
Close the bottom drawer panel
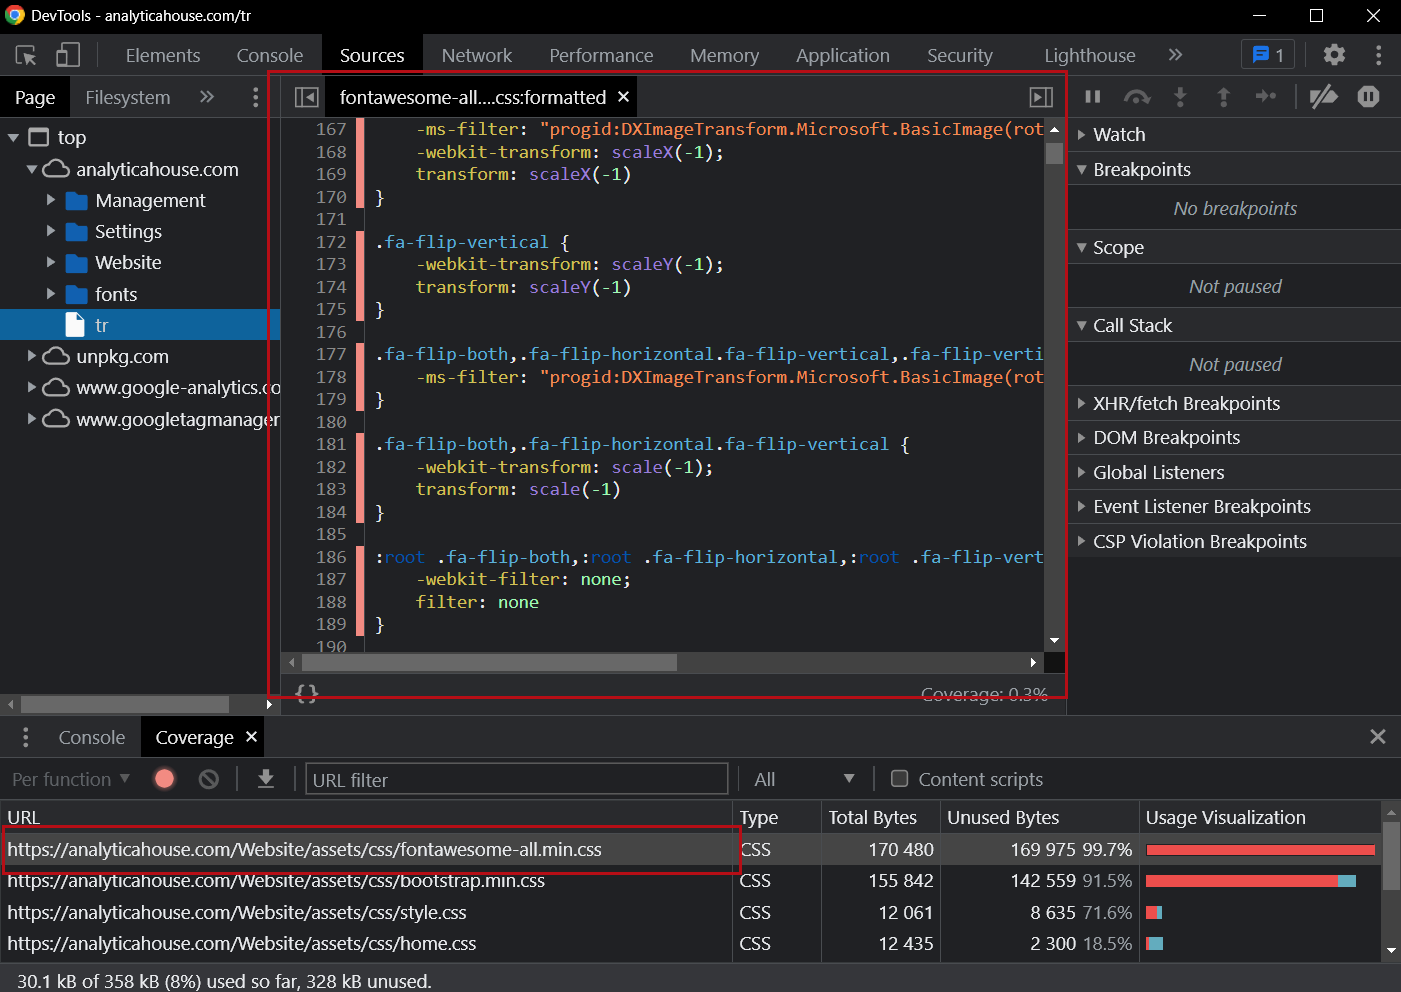1377,737
